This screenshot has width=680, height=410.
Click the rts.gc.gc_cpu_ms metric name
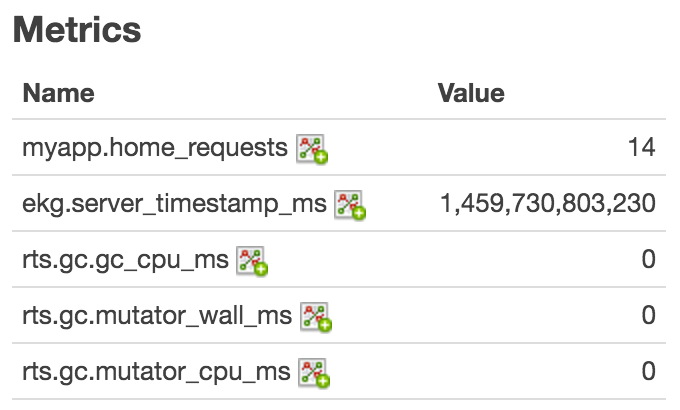(126, 260)
